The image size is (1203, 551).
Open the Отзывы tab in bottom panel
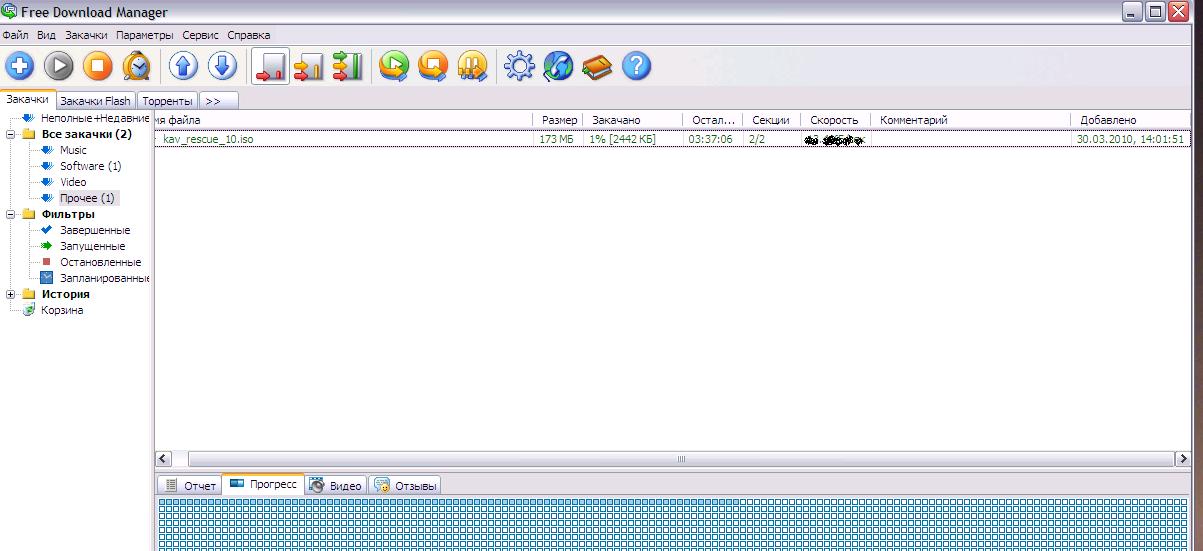tap(405, 485)
